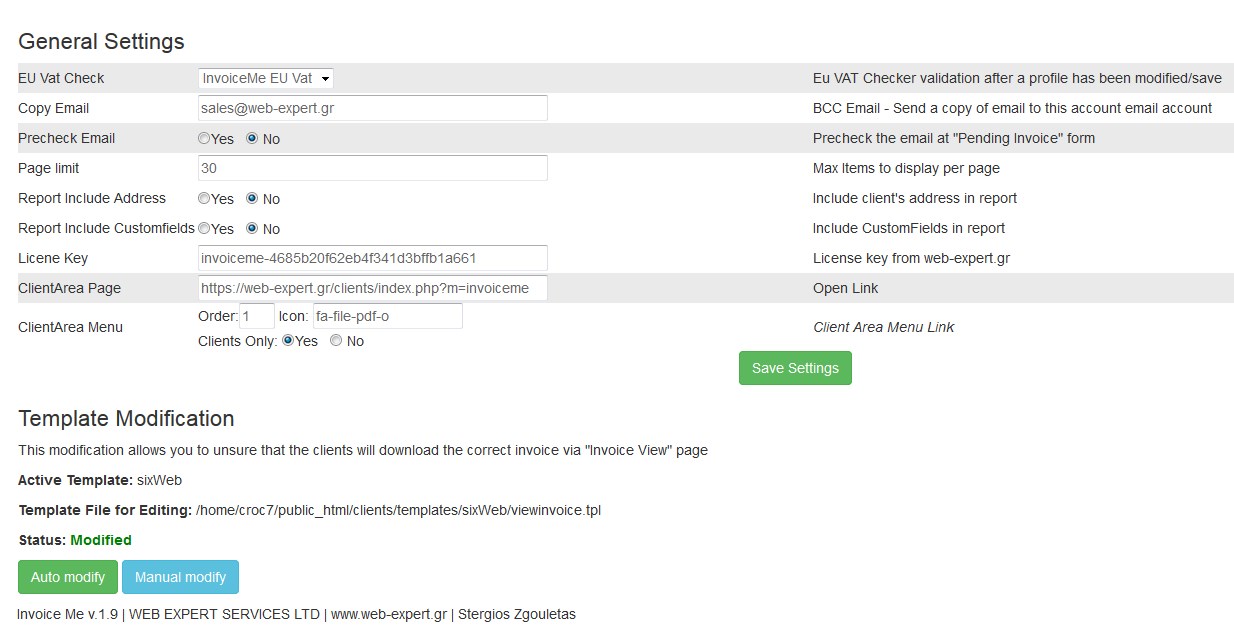Click the ClientArea Page URL field
This screenshot has height=637, width=1234.
[x=373, y=288]
